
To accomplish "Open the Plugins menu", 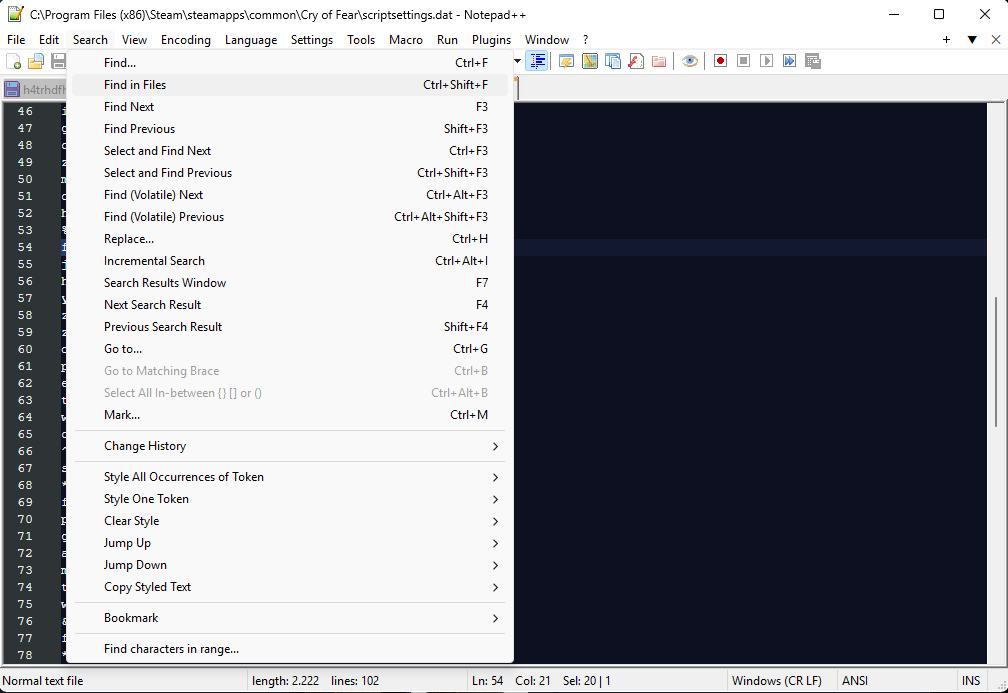I will [x=491, y=40].
